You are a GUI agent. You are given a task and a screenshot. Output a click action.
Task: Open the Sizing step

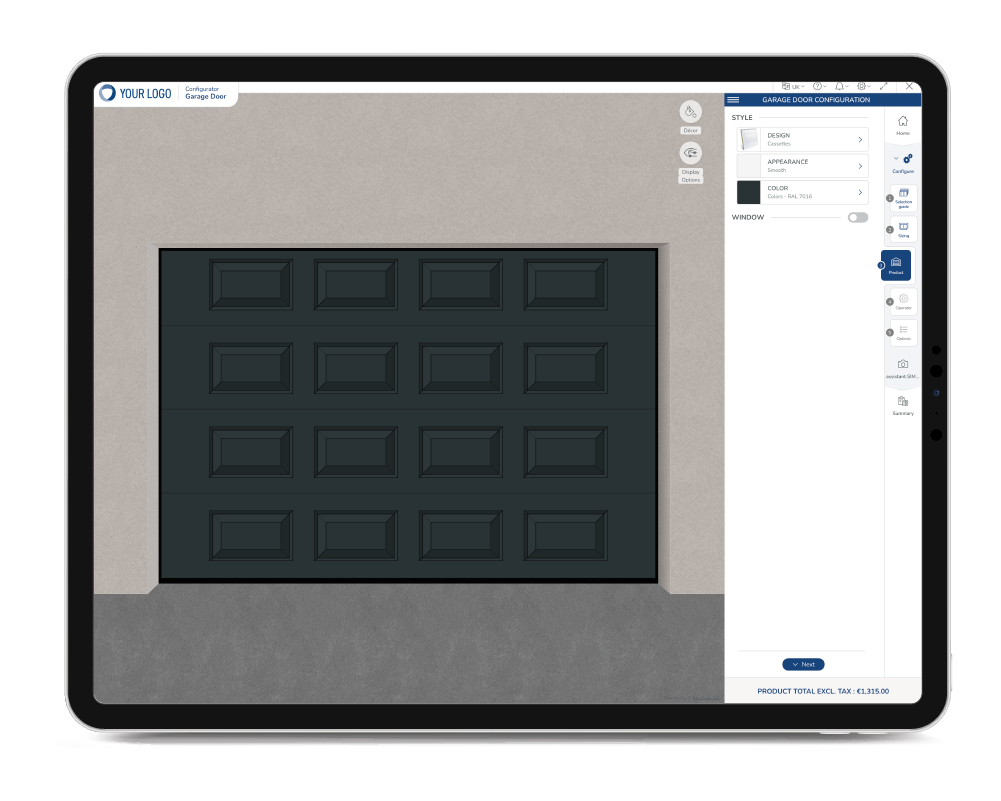pyautogui.click(x=903, y=229)
